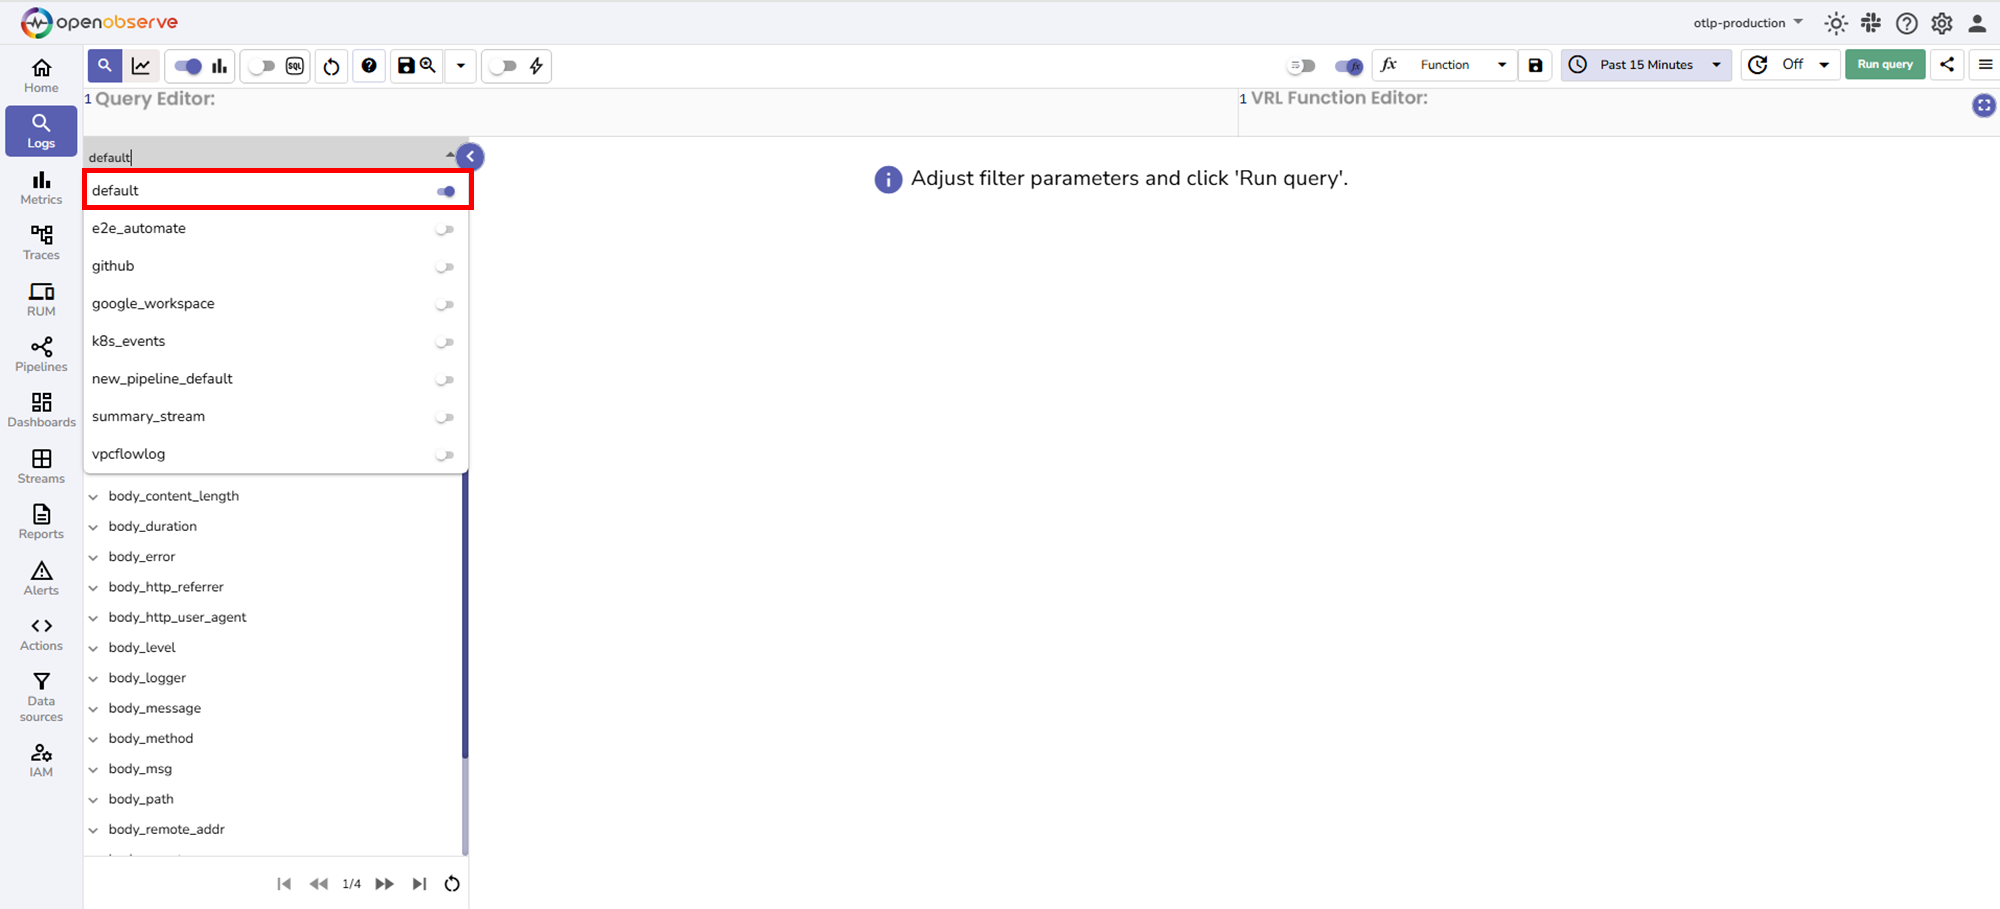Click the stream search input field
This screenshot has height=909, width=2000.
pyautogui.click(x=265, y=157)
